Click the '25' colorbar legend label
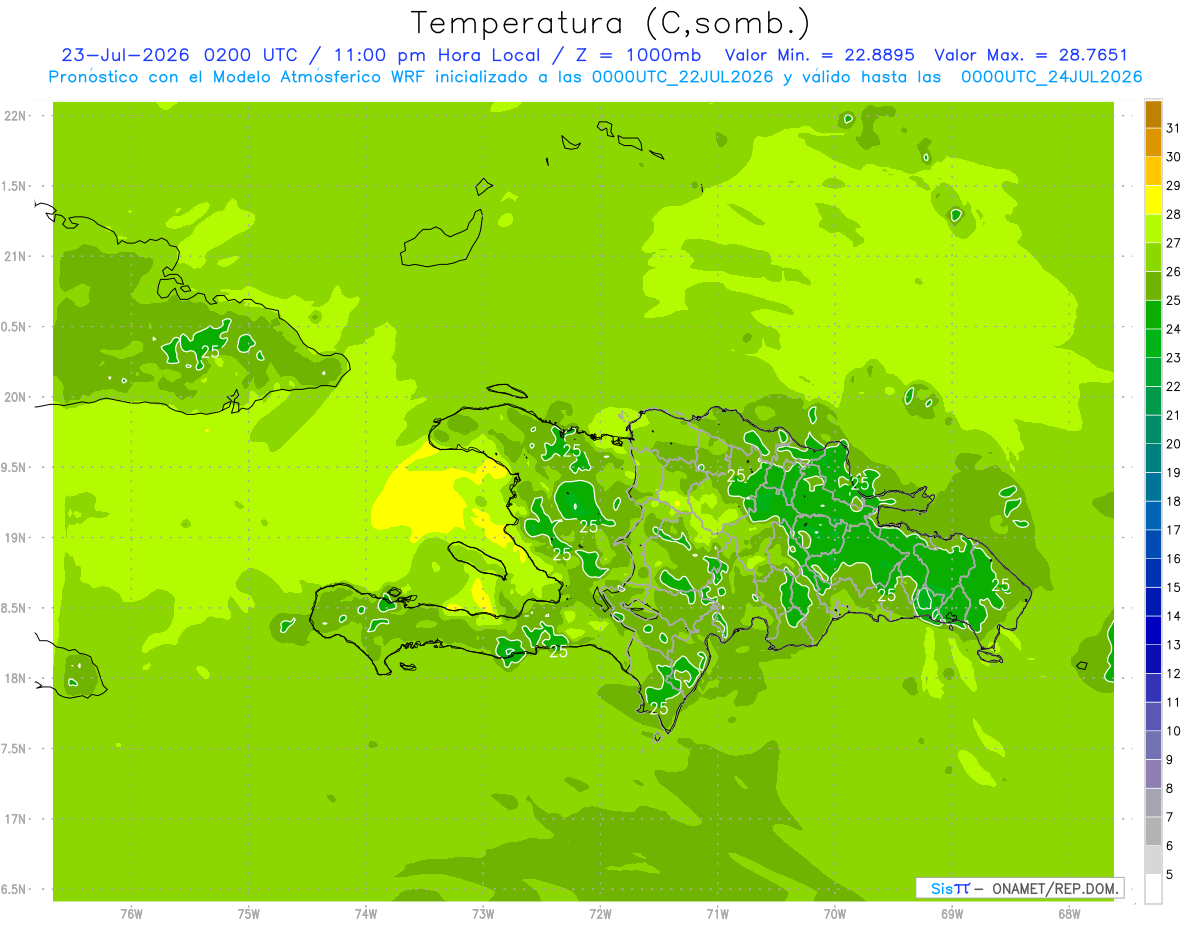Screen dimensions: 1200x927 (x=1174, y=300)
